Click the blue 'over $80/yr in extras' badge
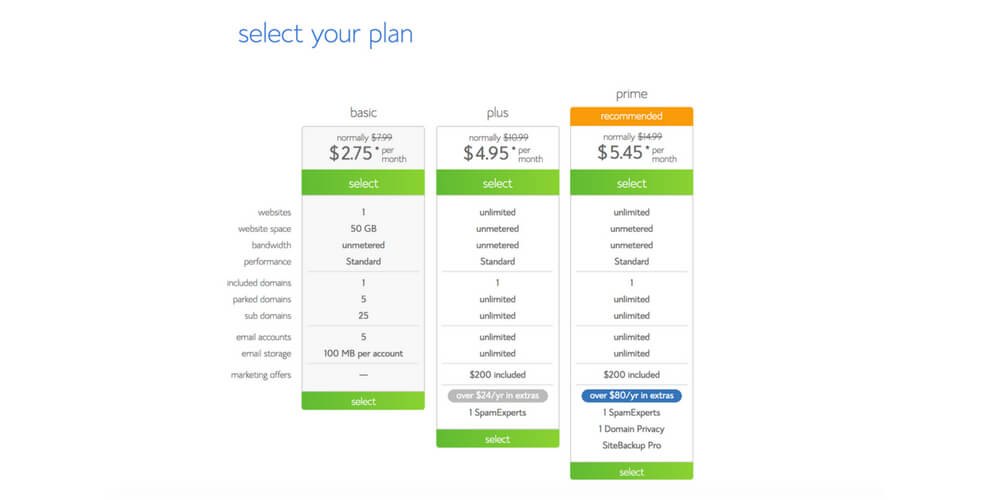 631,396
